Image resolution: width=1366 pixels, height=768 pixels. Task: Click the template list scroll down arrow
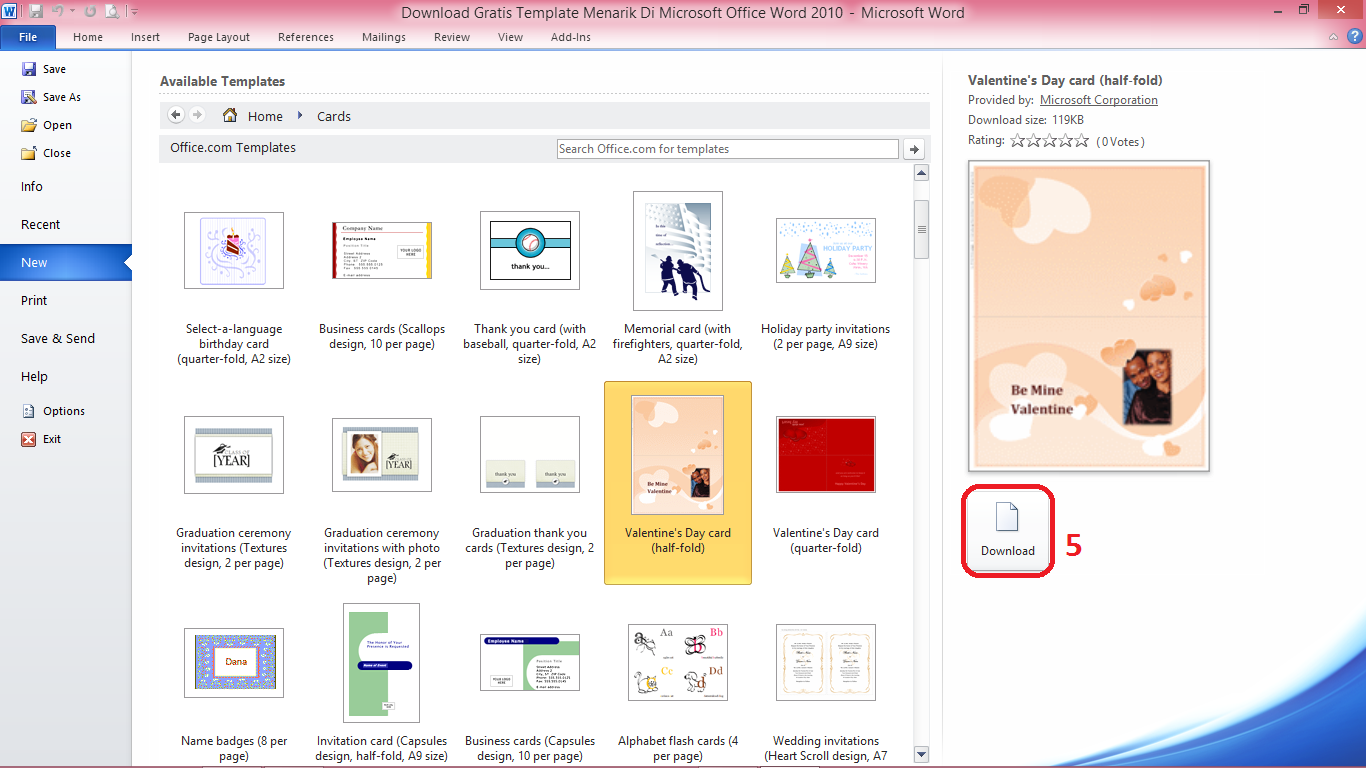pyautogui.click(x=922, y=754)
